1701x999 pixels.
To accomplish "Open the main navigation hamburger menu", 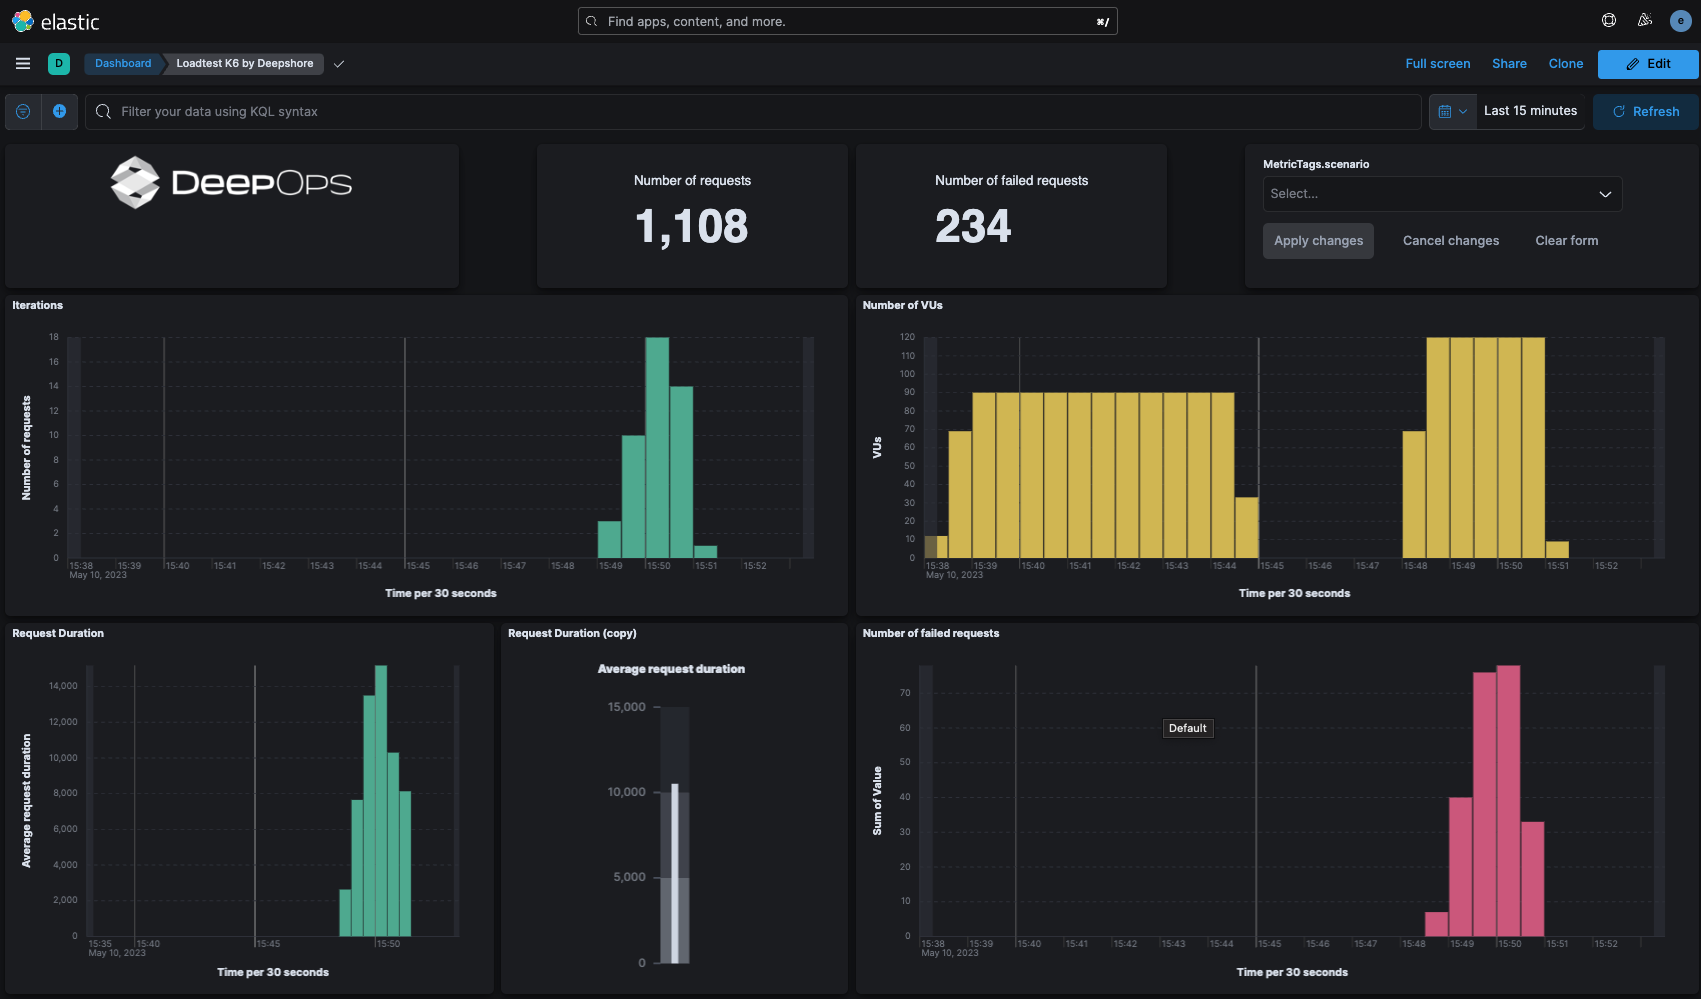I will (x=23, y=63).
